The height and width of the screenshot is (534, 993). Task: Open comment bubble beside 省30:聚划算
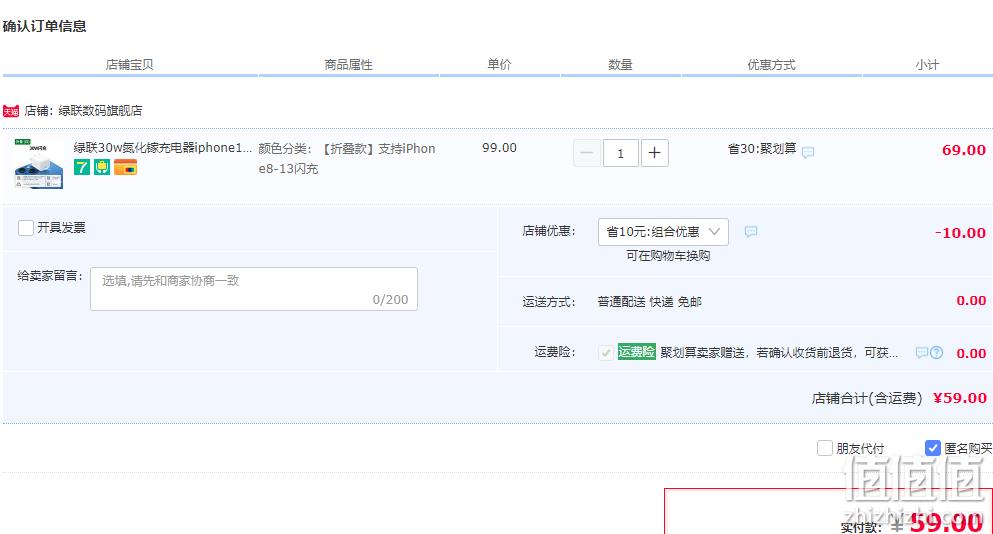[808, 153]
